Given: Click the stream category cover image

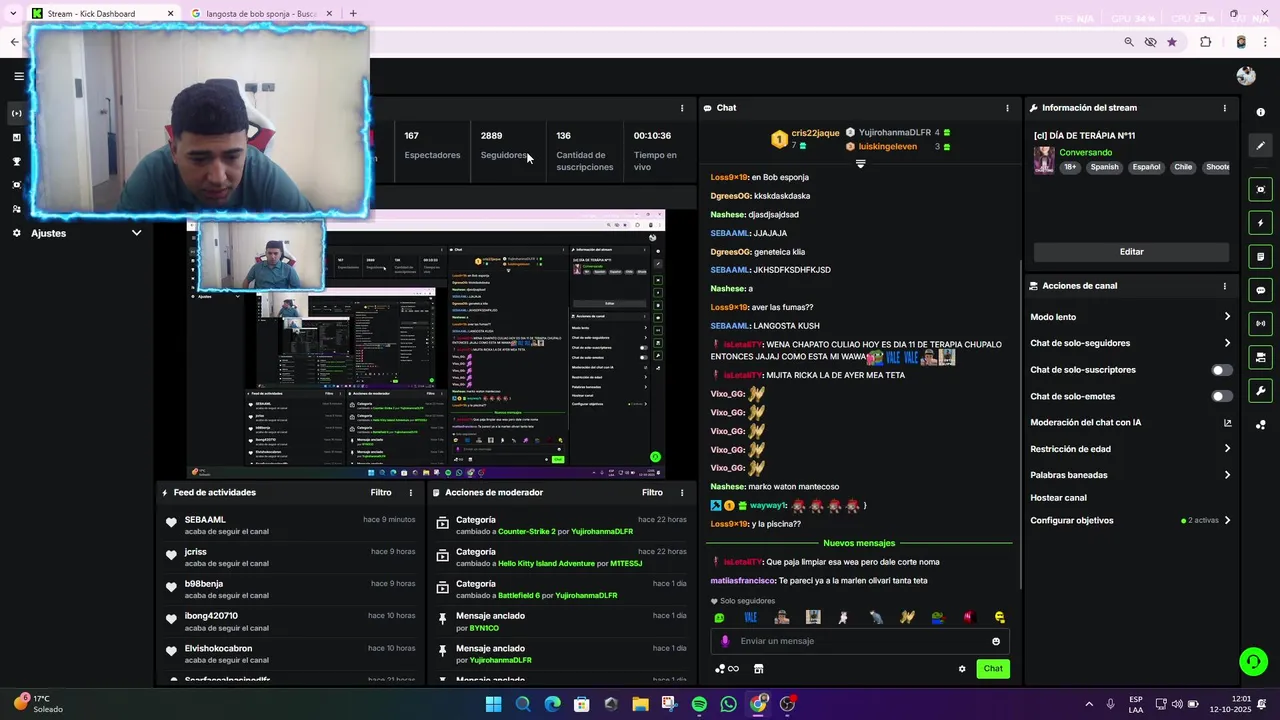Looking at the screenshot, I should pos(1044,160).
